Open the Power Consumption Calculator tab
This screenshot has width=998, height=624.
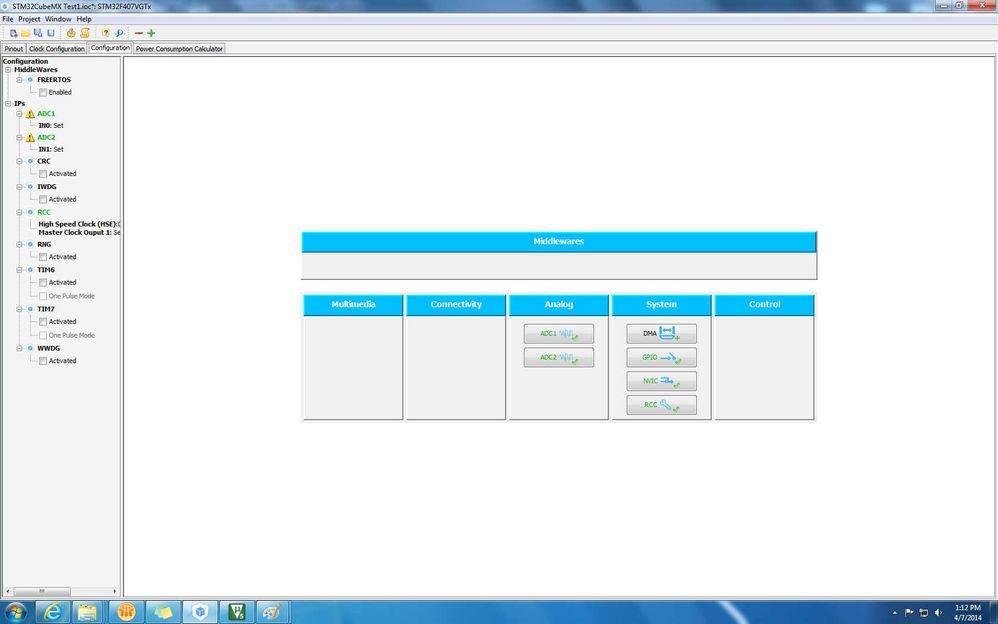(179, 48)
